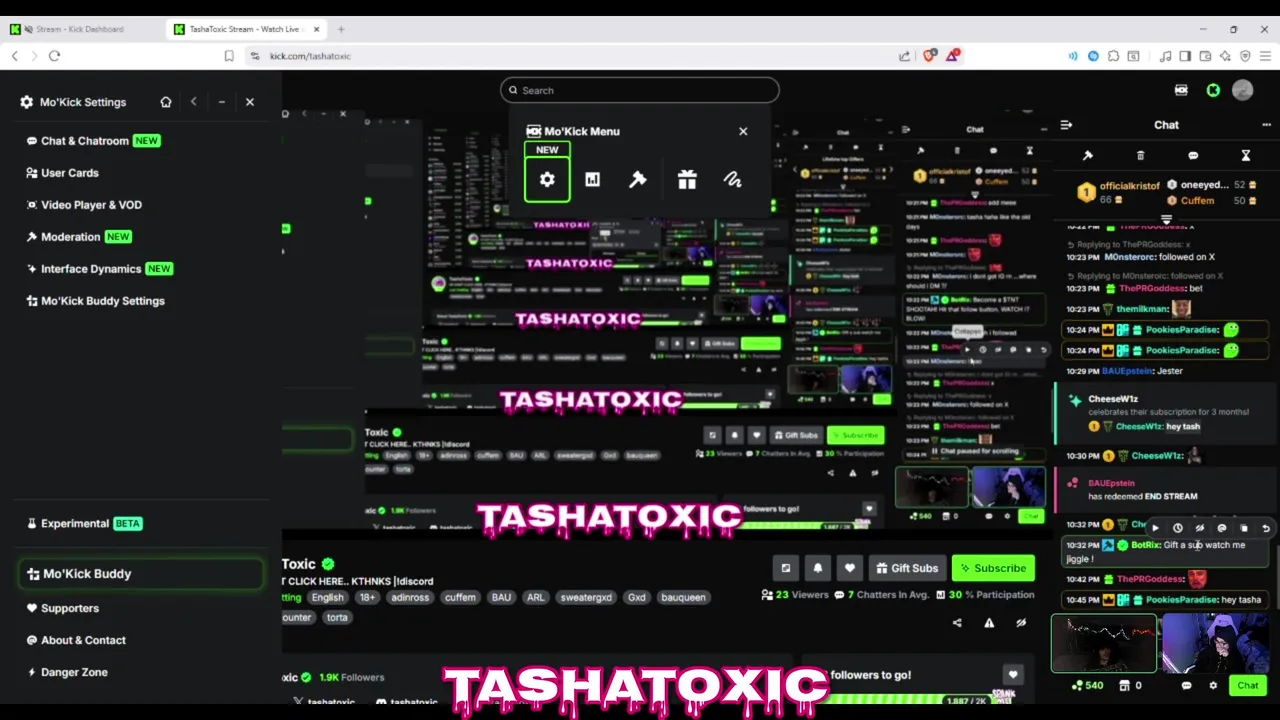Viewport: 1280px width, 720px height.
Task: Open the channel points 540 balance
Action: 1087,685
